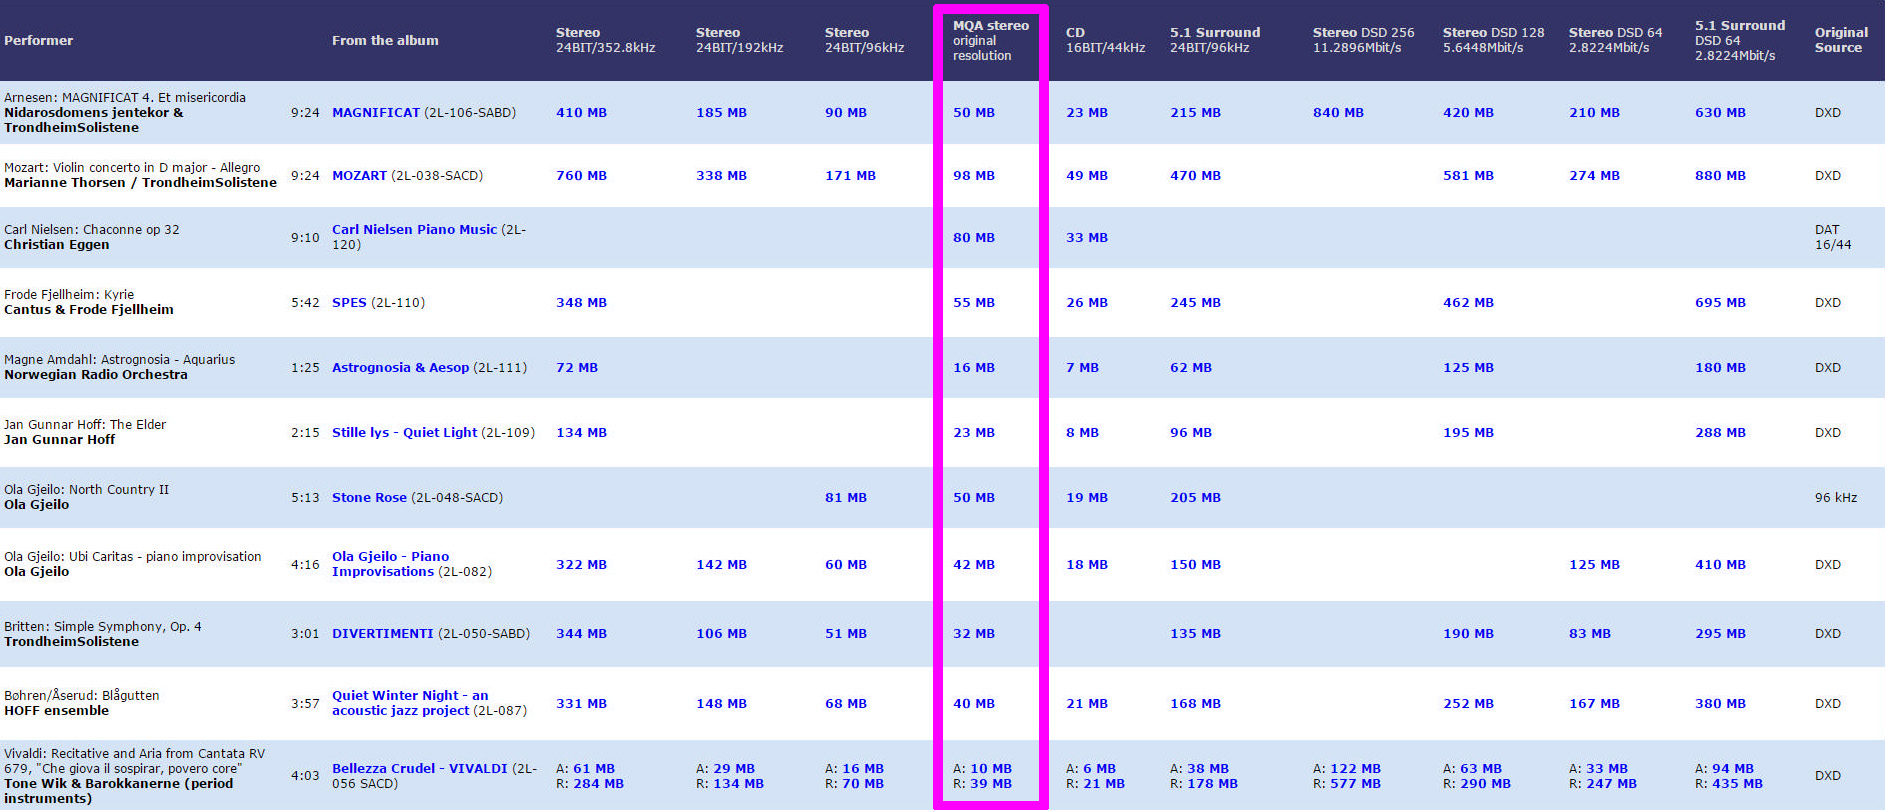This screenshot has width=1885, height=810.
Task: Download the 695 MB SPES surround DSD file
Action: click(x=1720, y=303)
